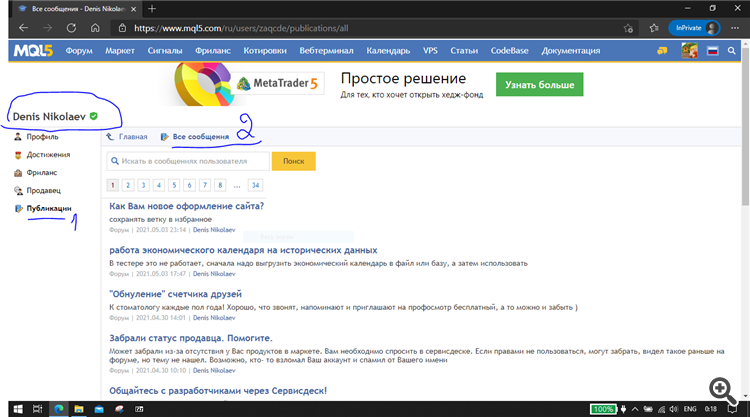Click the 'Узнать больше' green button

pos(540,85)
